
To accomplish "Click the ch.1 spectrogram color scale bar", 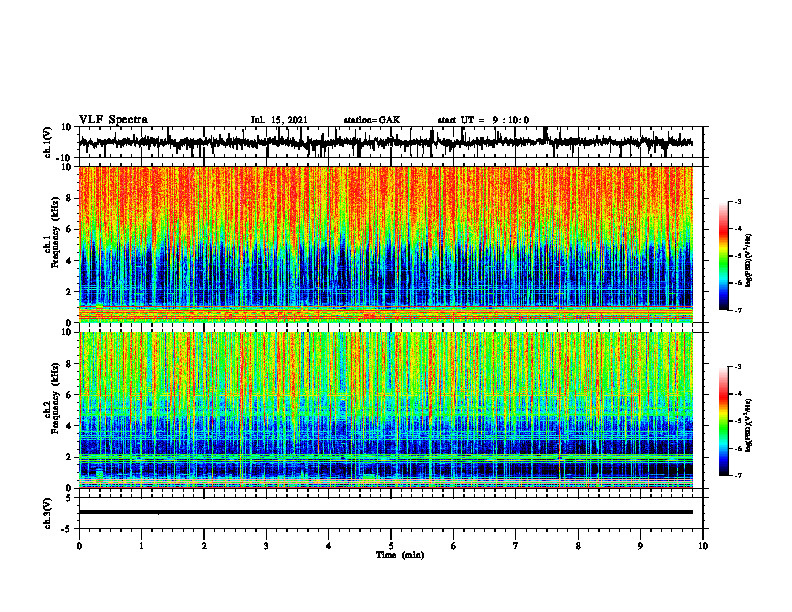I will (723, 255).
